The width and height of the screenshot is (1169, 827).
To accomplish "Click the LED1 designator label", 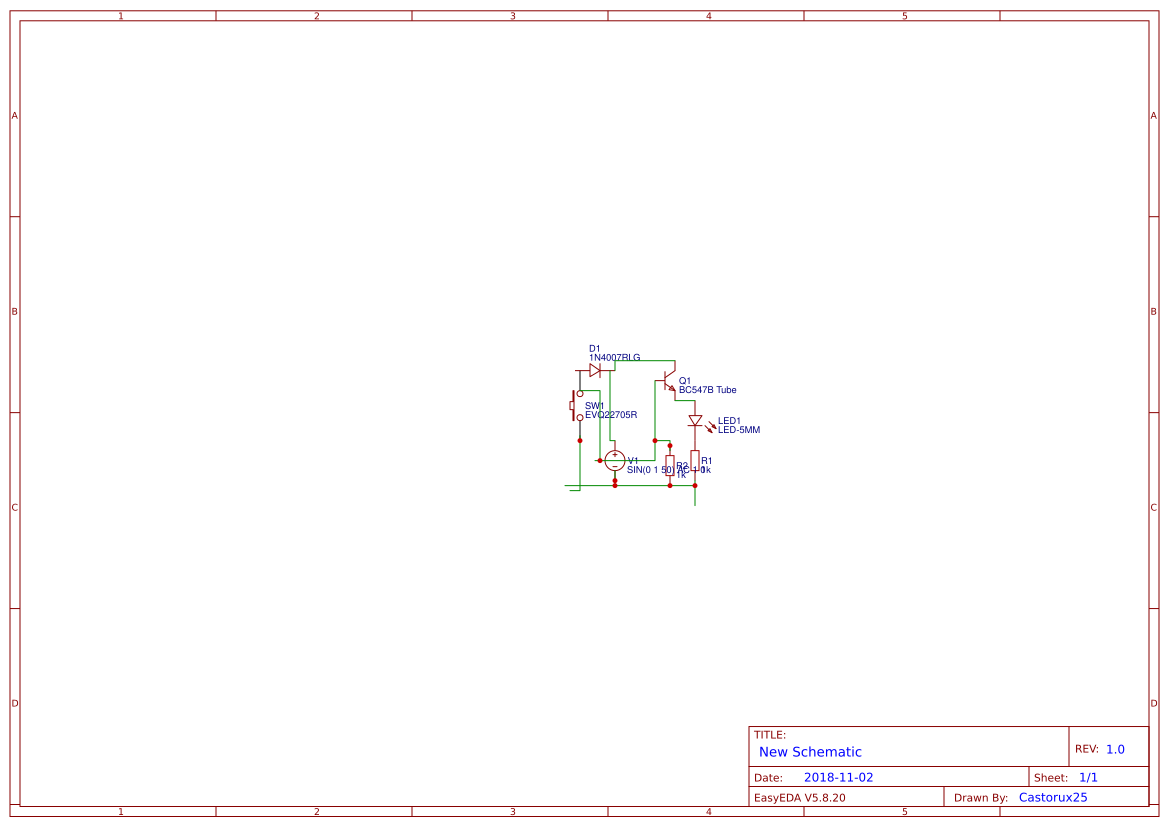I will click(729, 421).
